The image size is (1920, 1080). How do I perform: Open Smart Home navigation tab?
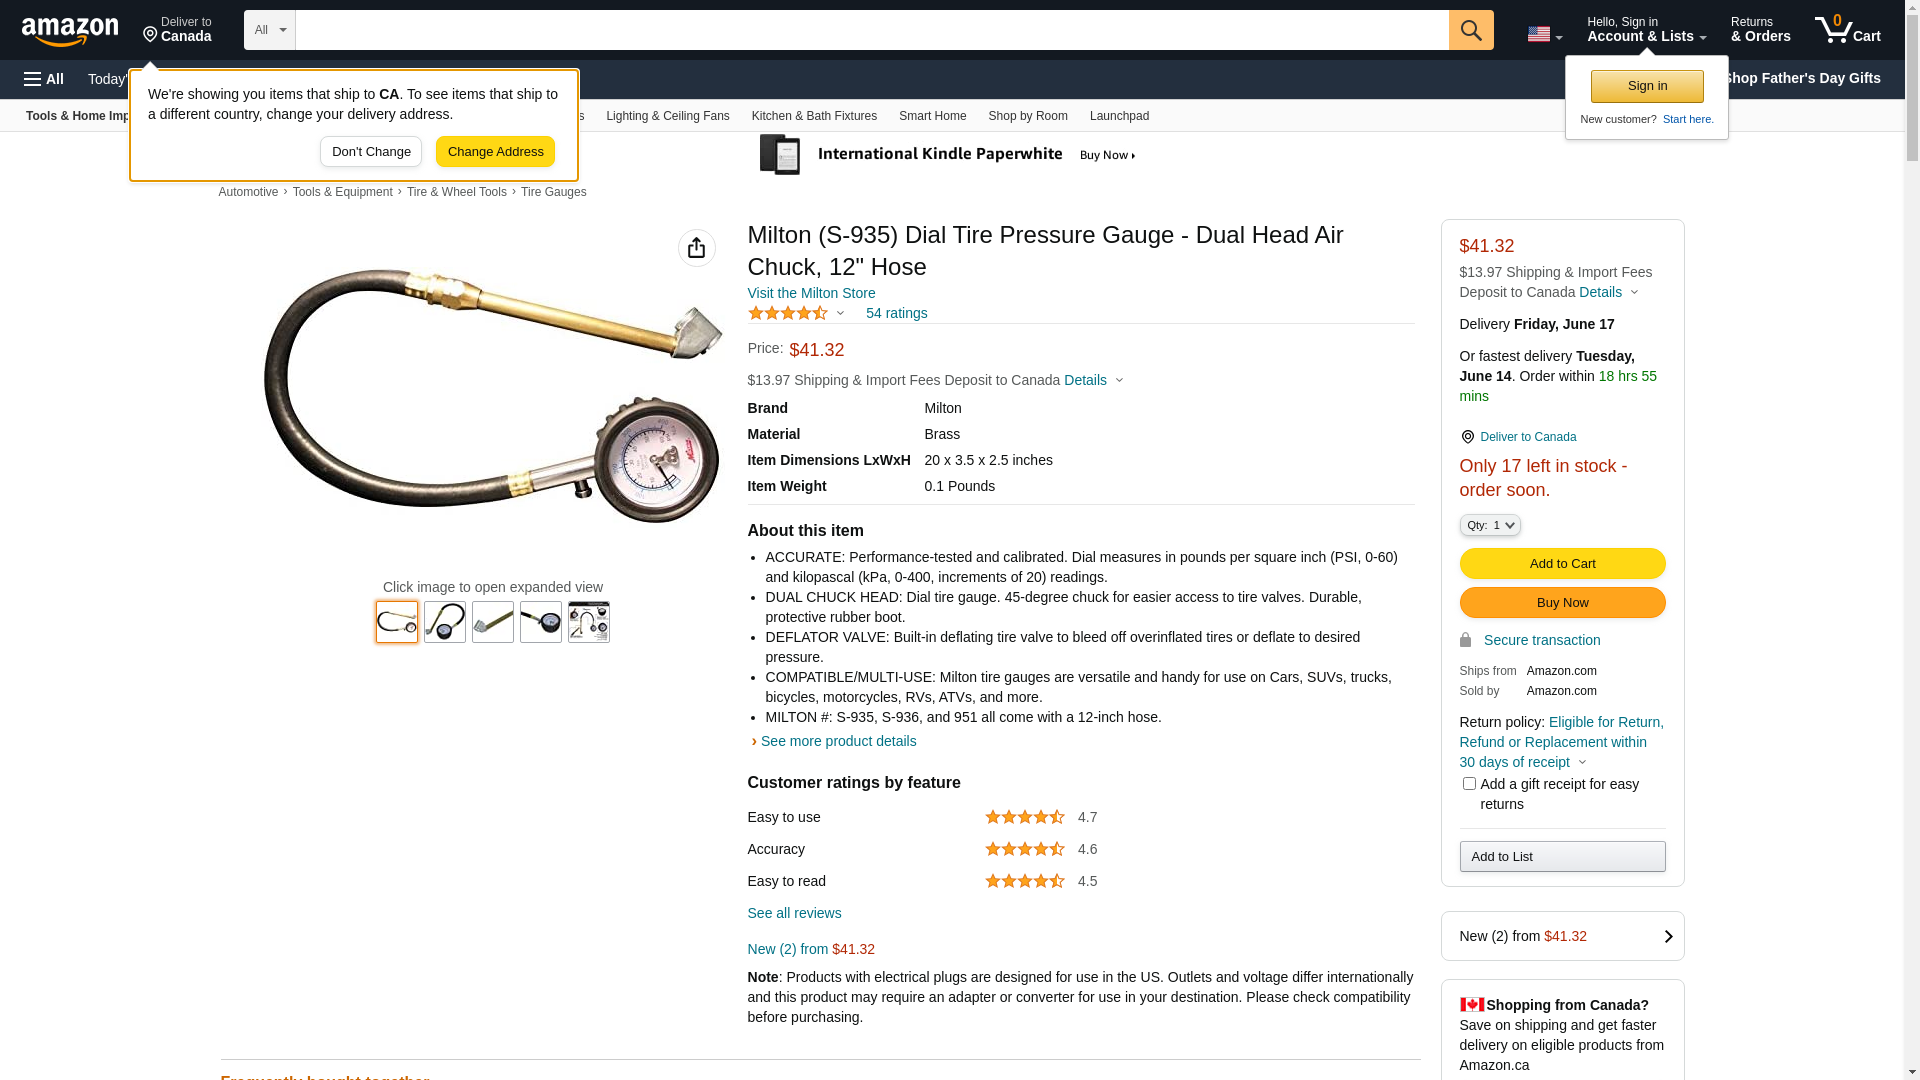coord(932,116)
